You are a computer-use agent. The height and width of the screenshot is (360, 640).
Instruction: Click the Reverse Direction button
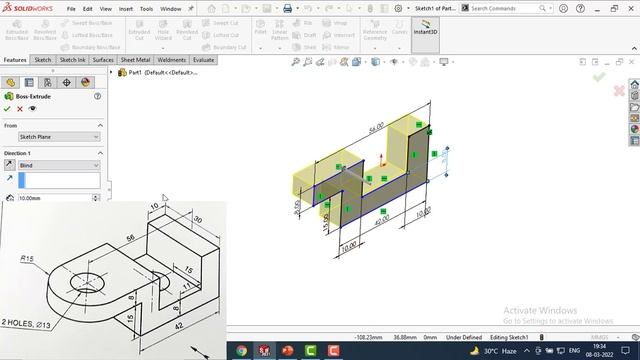point(9,165)
